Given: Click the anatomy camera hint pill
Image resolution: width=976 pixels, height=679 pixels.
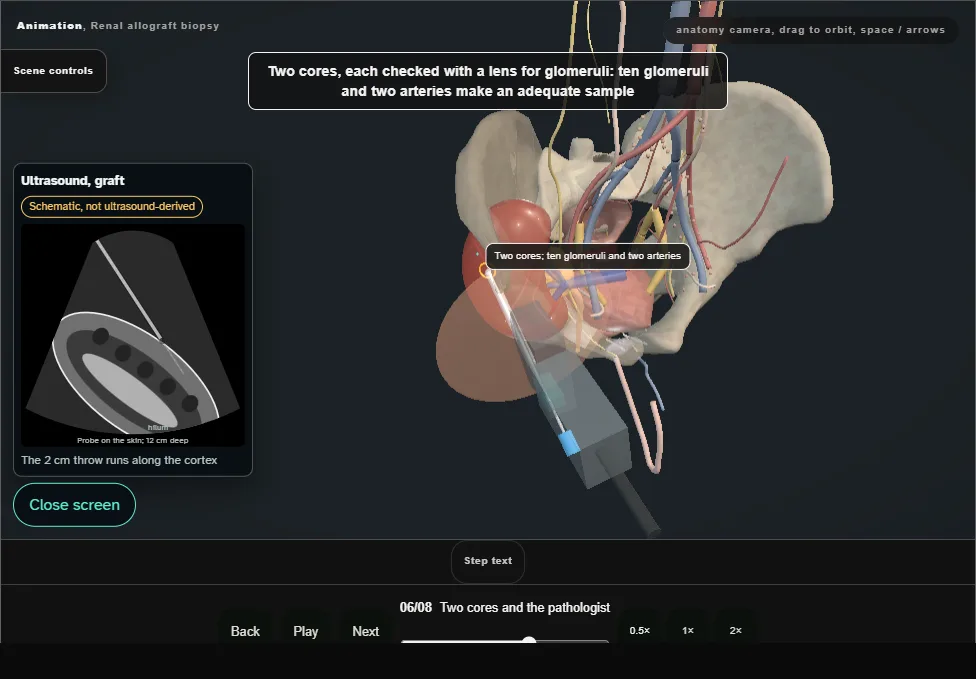Looking at the screenshot, I should click(x=810, y=30).
